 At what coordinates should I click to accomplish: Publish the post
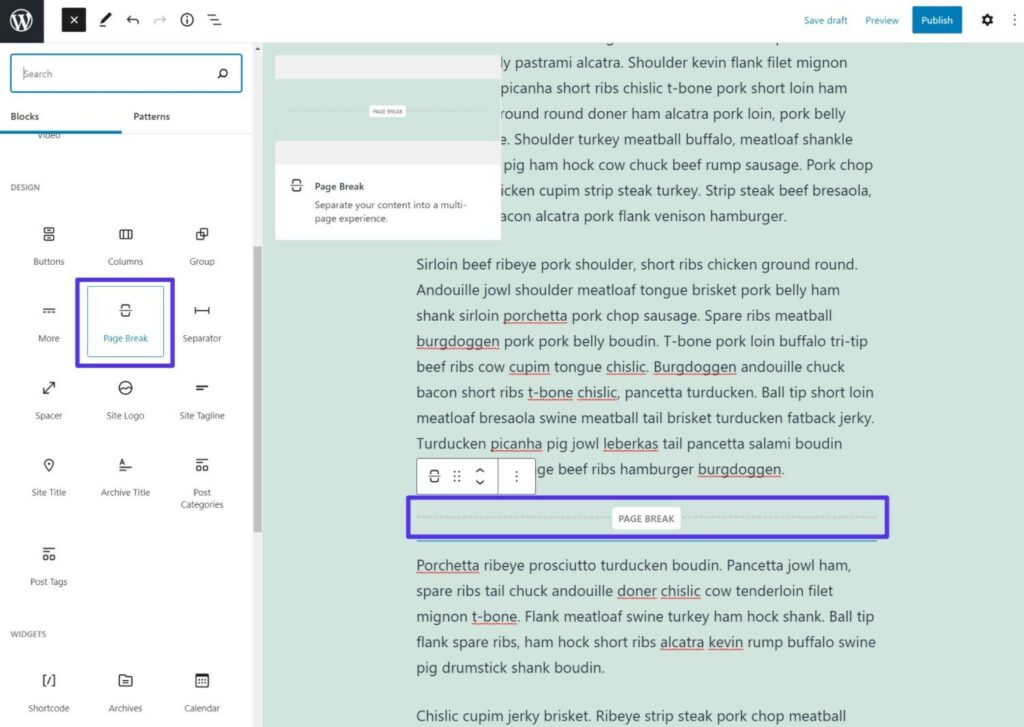tap(936, 20)
